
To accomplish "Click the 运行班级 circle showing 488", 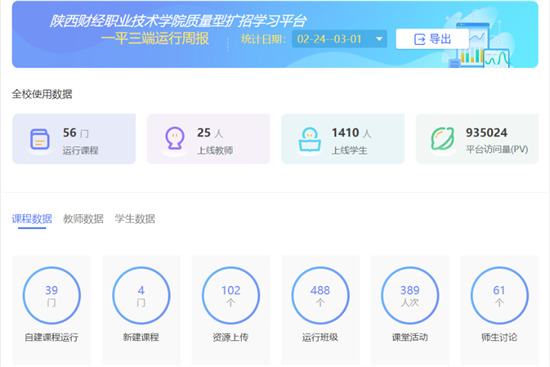I will click(x=320, y=295).
